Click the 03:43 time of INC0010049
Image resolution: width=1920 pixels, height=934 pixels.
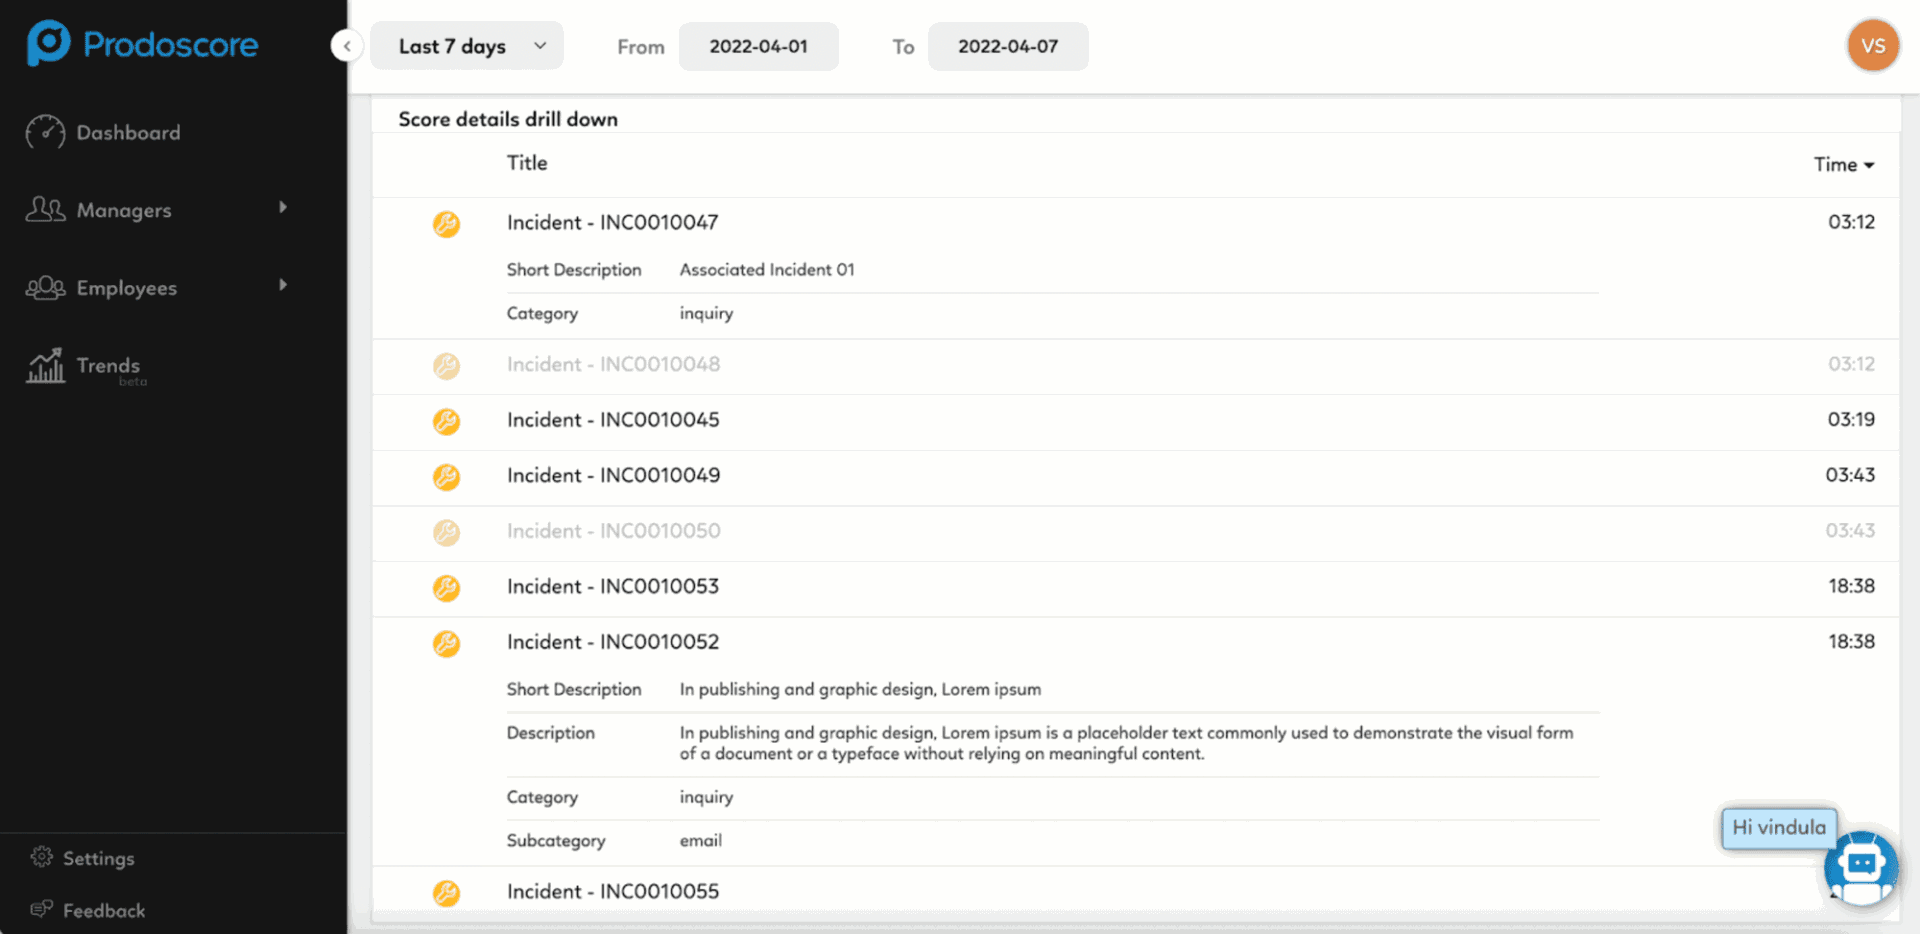point(1850,476)
